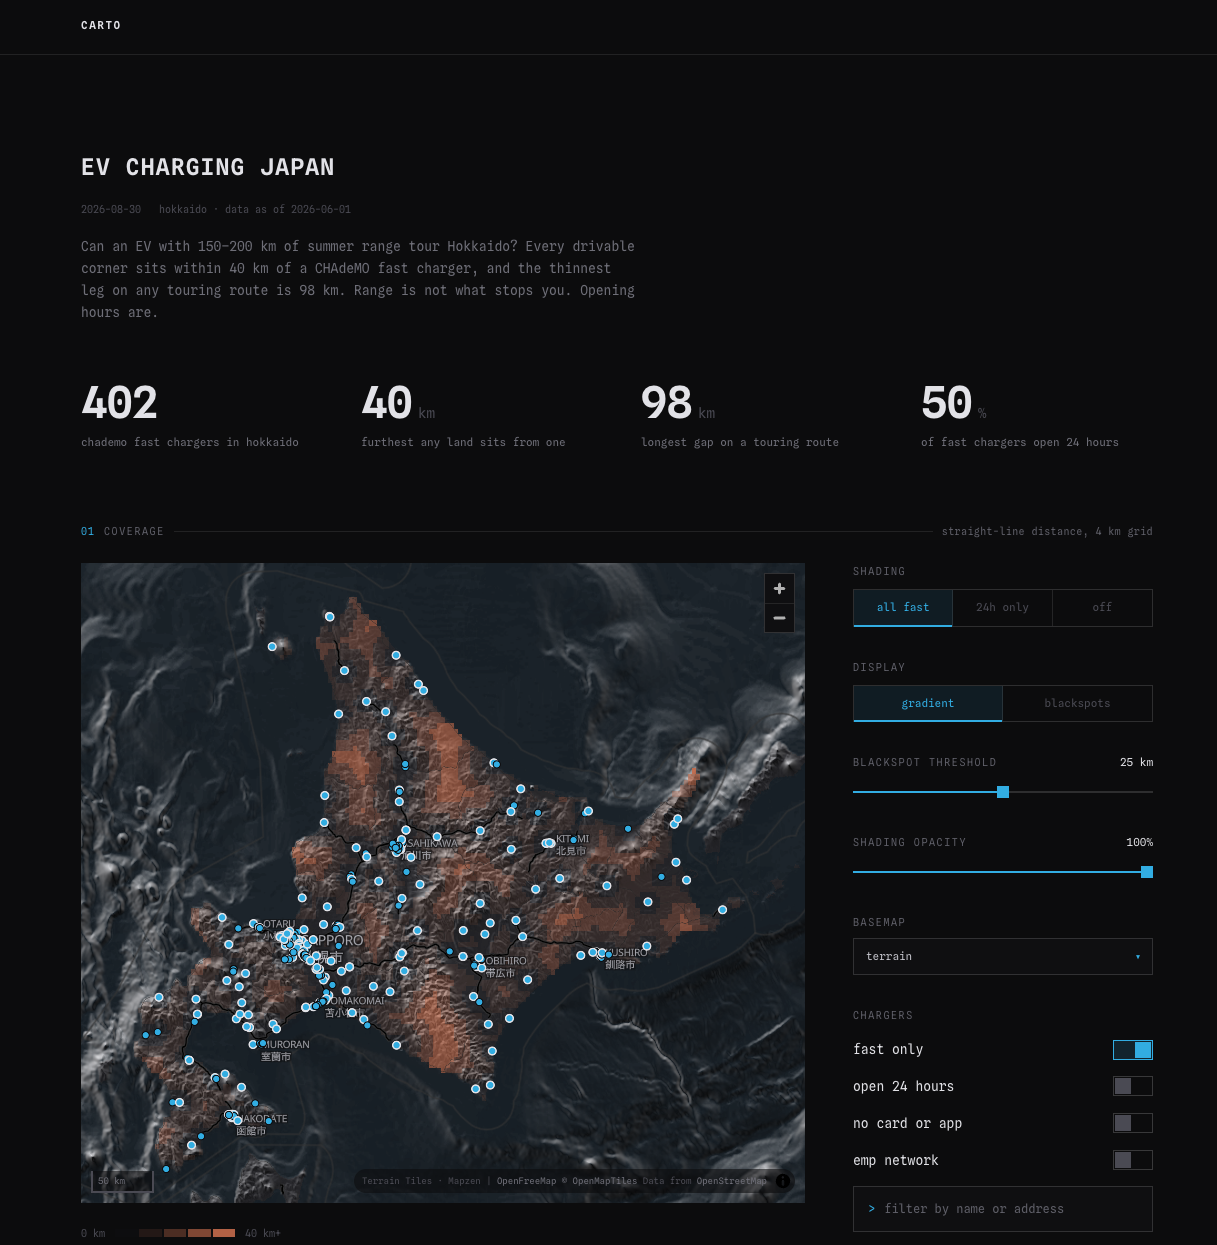Open the OpenFreeMap attribution link
Screen dimensions: 1217x1245
526,1181
